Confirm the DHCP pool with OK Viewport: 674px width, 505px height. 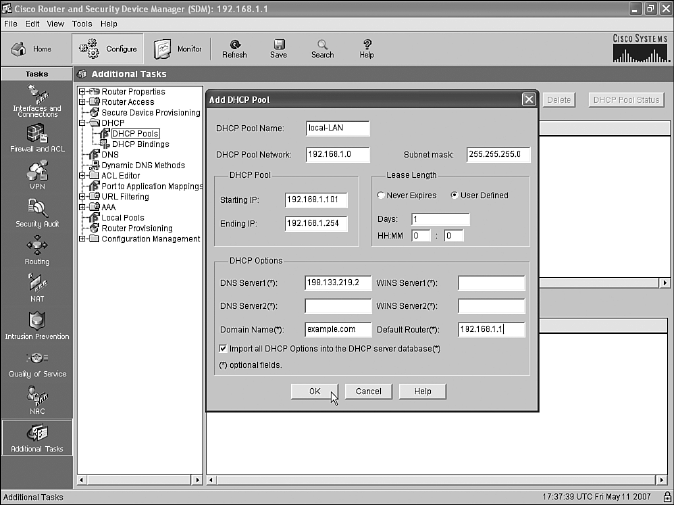coord(315,391)
